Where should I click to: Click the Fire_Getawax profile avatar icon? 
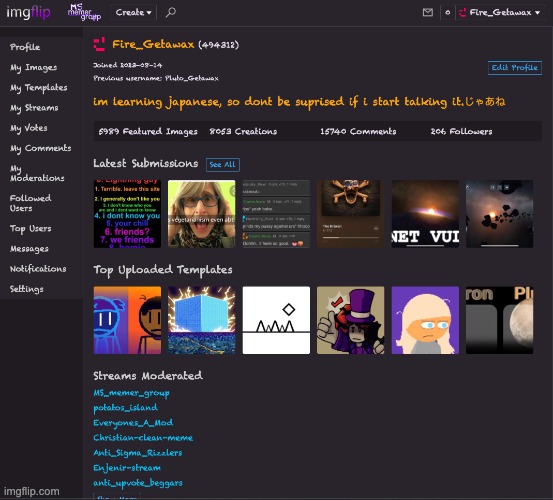tap(99, 44)
